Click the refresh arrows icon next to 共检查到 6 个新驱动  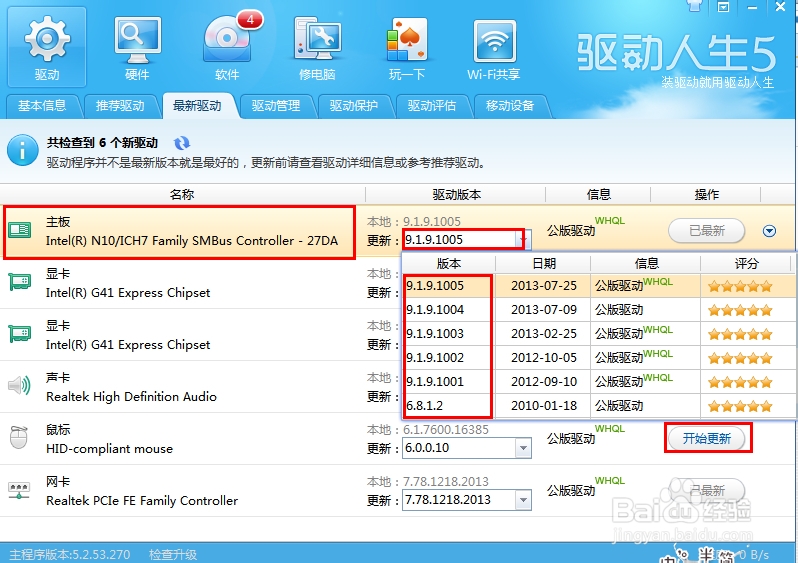click(182, 143)
